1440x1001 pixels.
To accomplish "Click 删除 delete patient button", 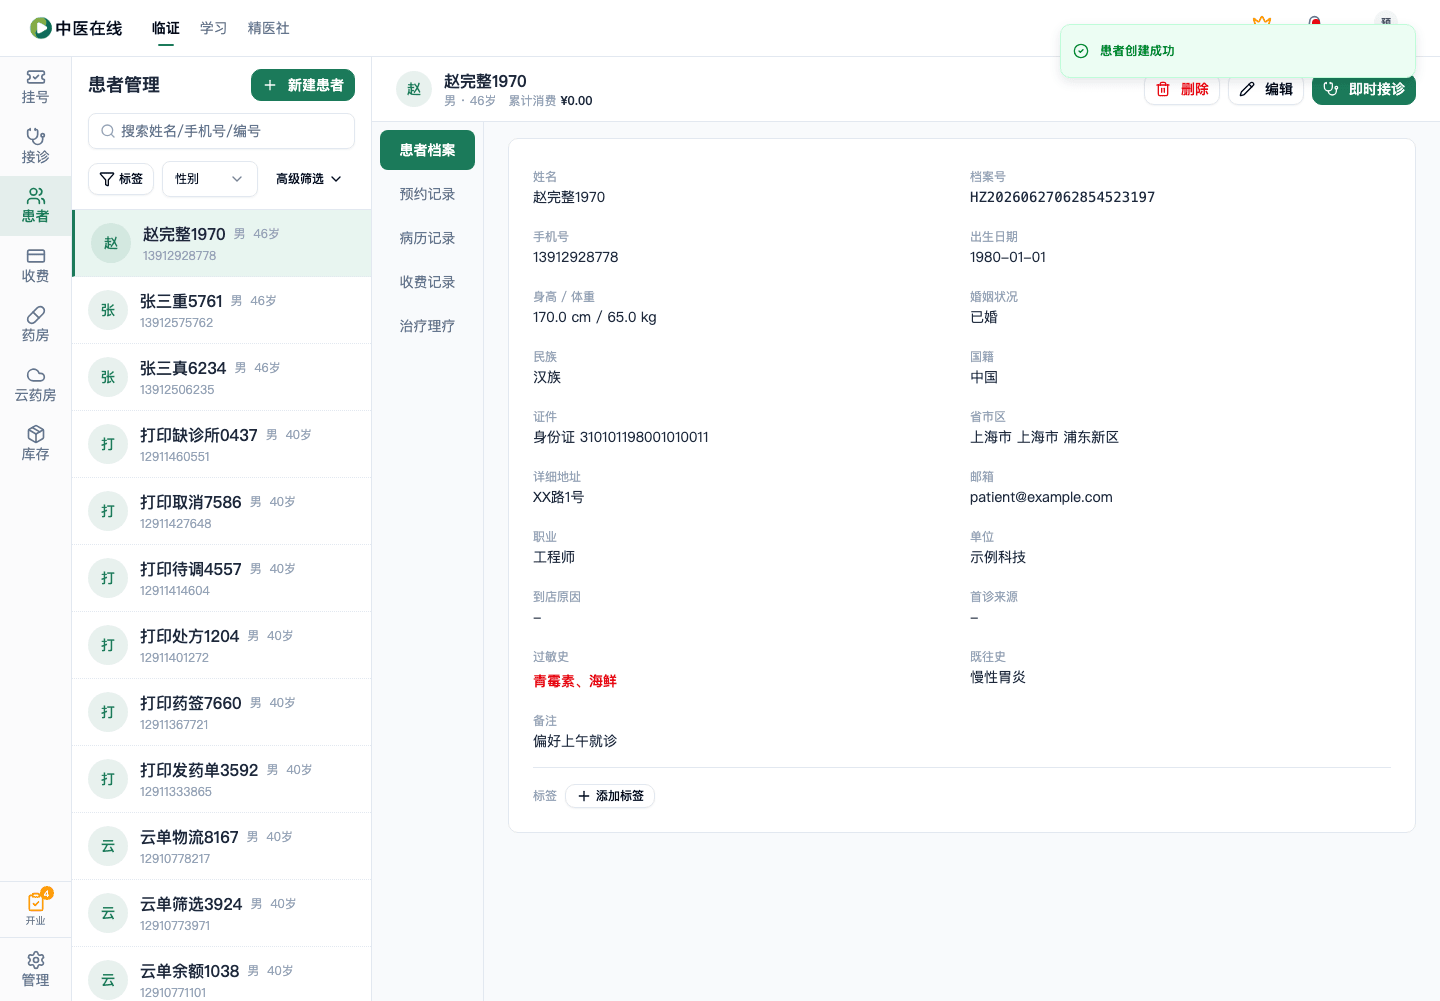I will coord(1182,89).
